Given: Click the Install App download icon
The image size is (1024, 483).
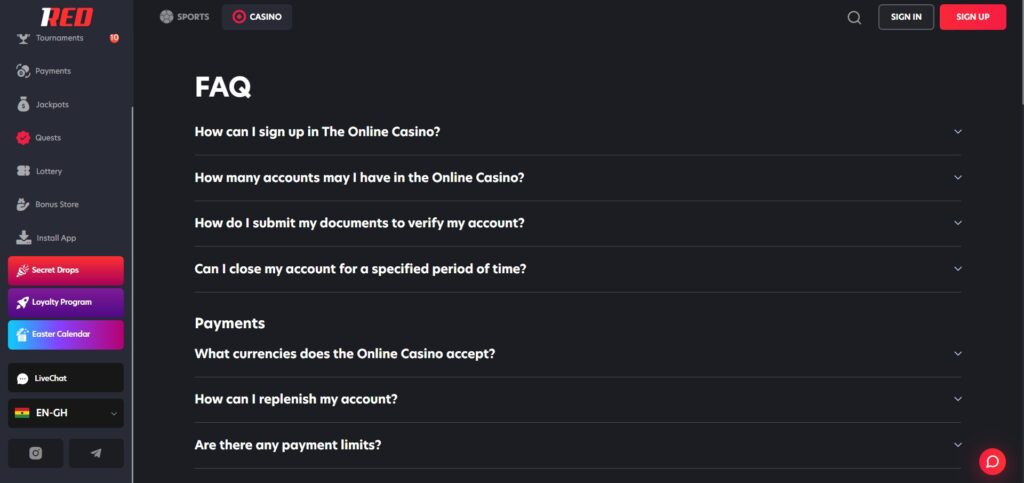Looking at the screenshot, I should pyautogui.click(x=24, y=238).
